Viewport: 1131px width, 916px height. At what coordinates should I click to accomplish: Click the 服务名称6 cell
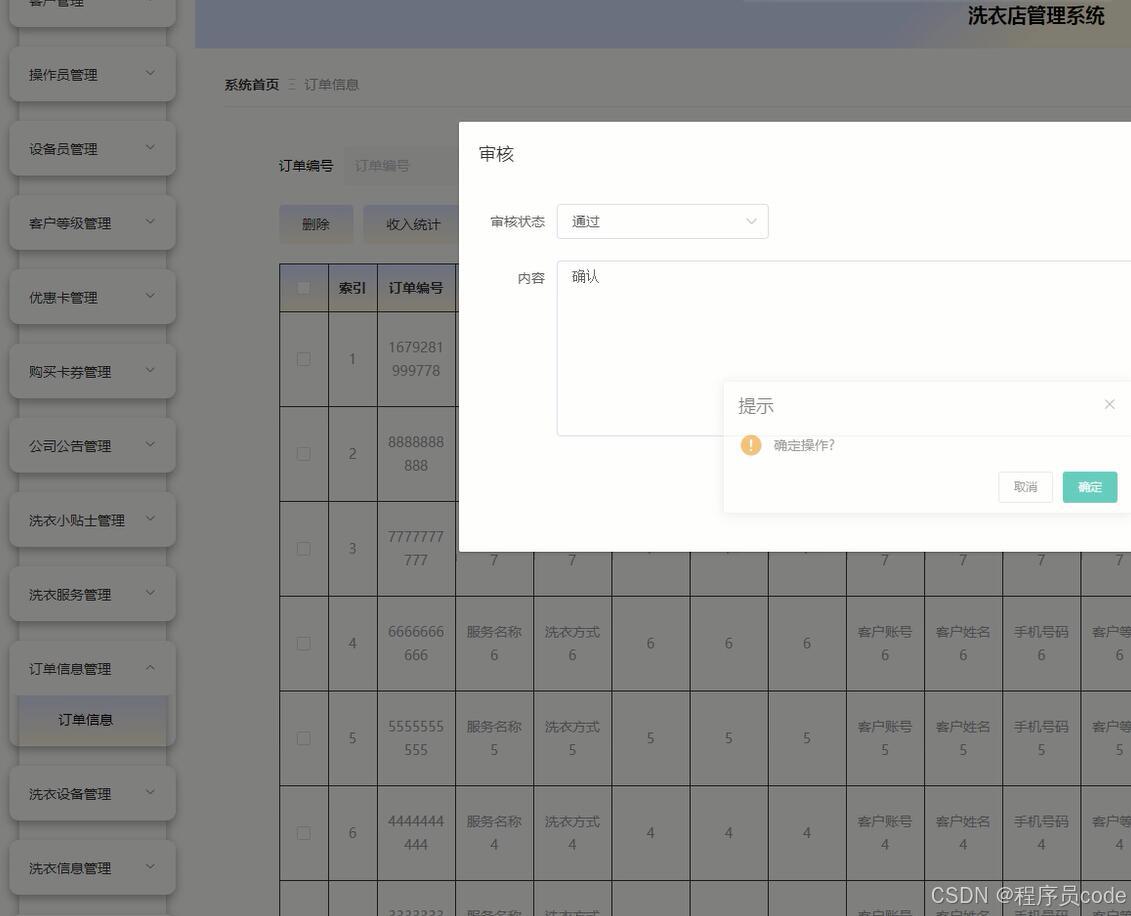click(x=494, y=643)
